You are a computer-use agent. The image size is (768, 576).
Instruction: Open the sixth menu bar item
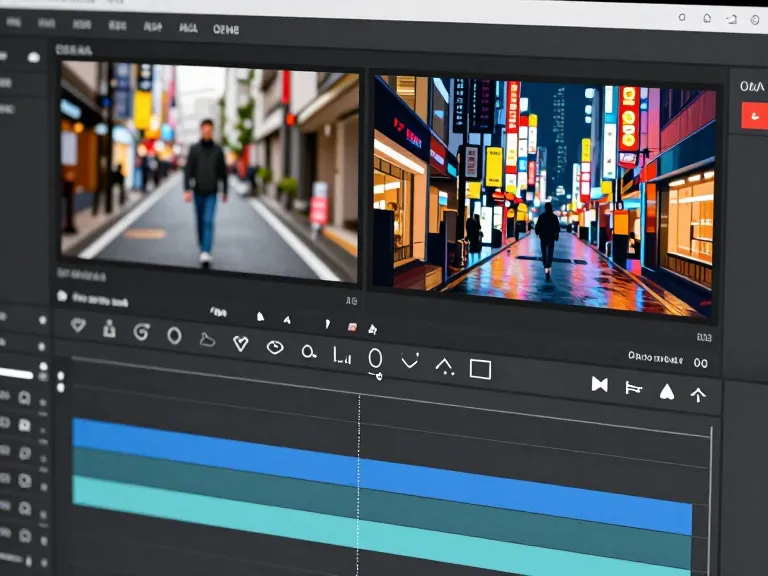tap(189, 28)
